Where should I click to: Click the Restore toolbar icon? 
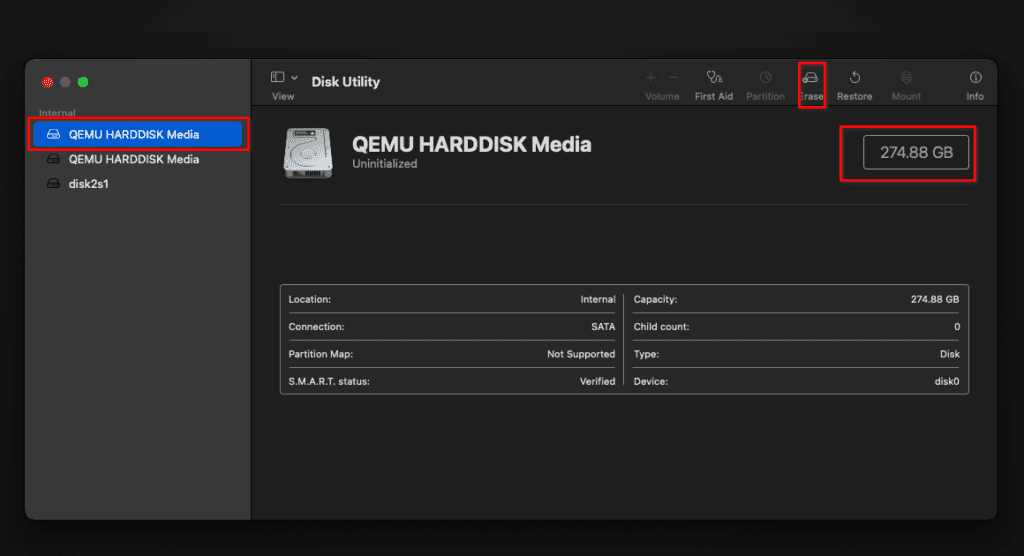tap(854, 78)
